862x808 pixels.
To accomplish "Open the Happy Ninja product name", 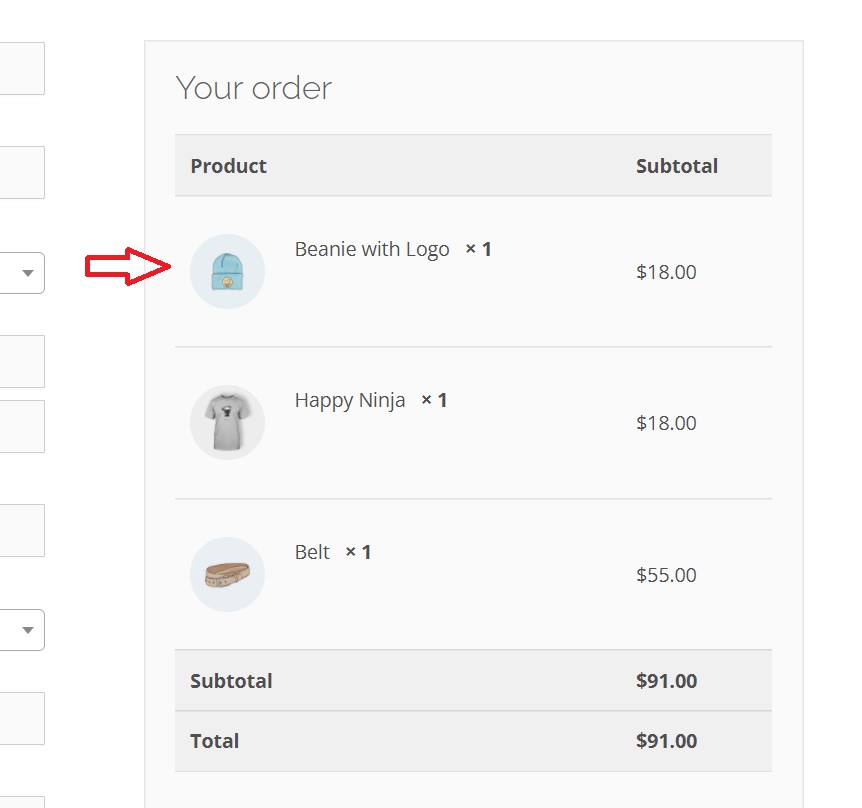I will click(350, 401).
